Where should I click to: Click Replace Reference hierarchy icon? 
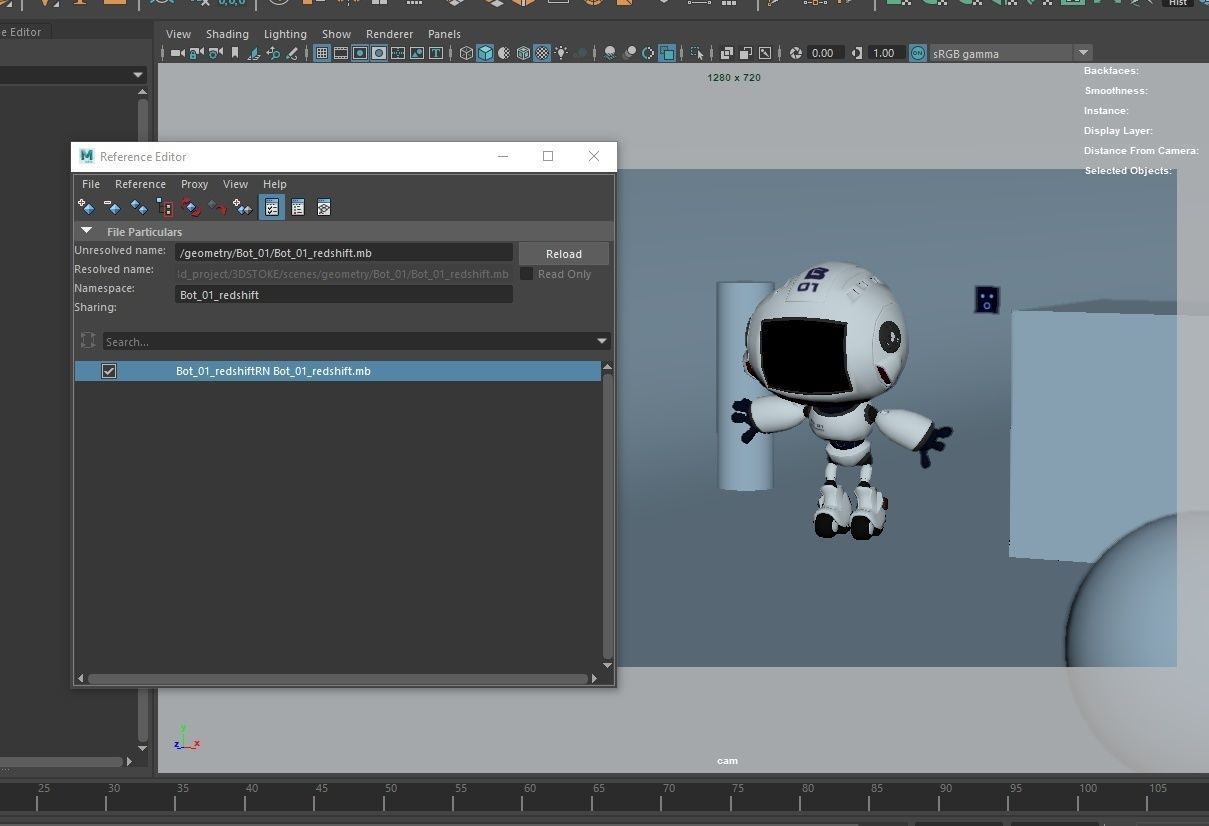[165, 207]
